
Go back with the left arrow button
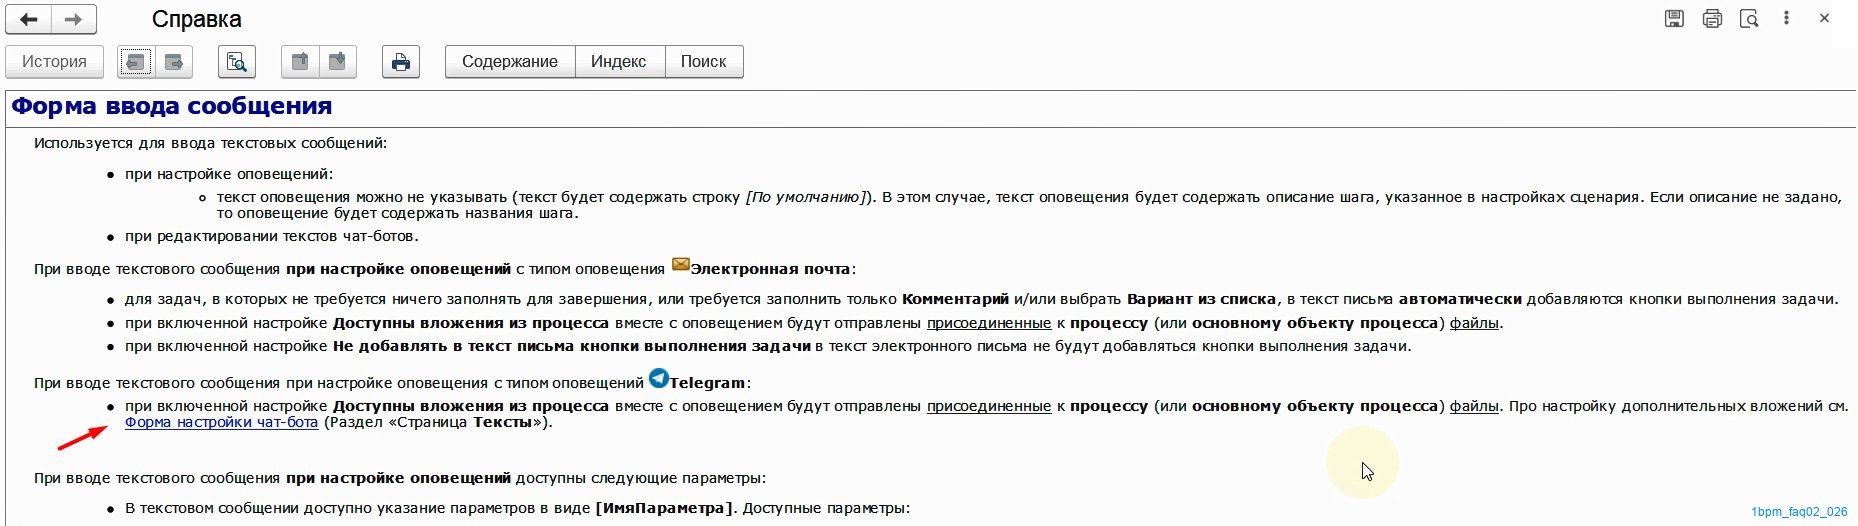click(29, 19)
